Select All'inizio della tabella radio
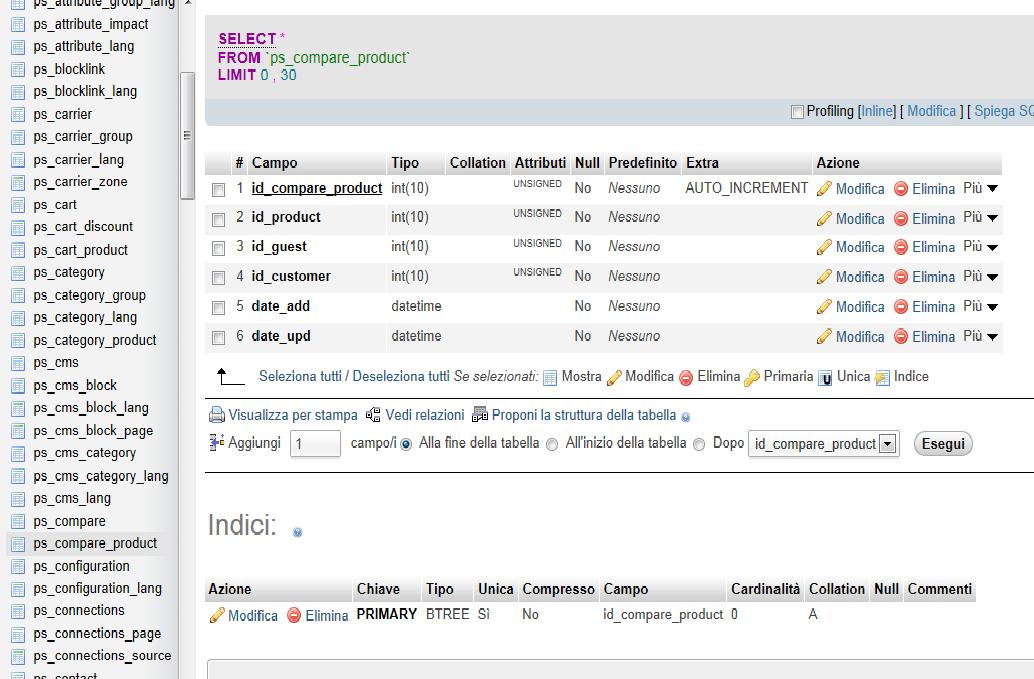The image size is (1034, 679). point(552,444)
